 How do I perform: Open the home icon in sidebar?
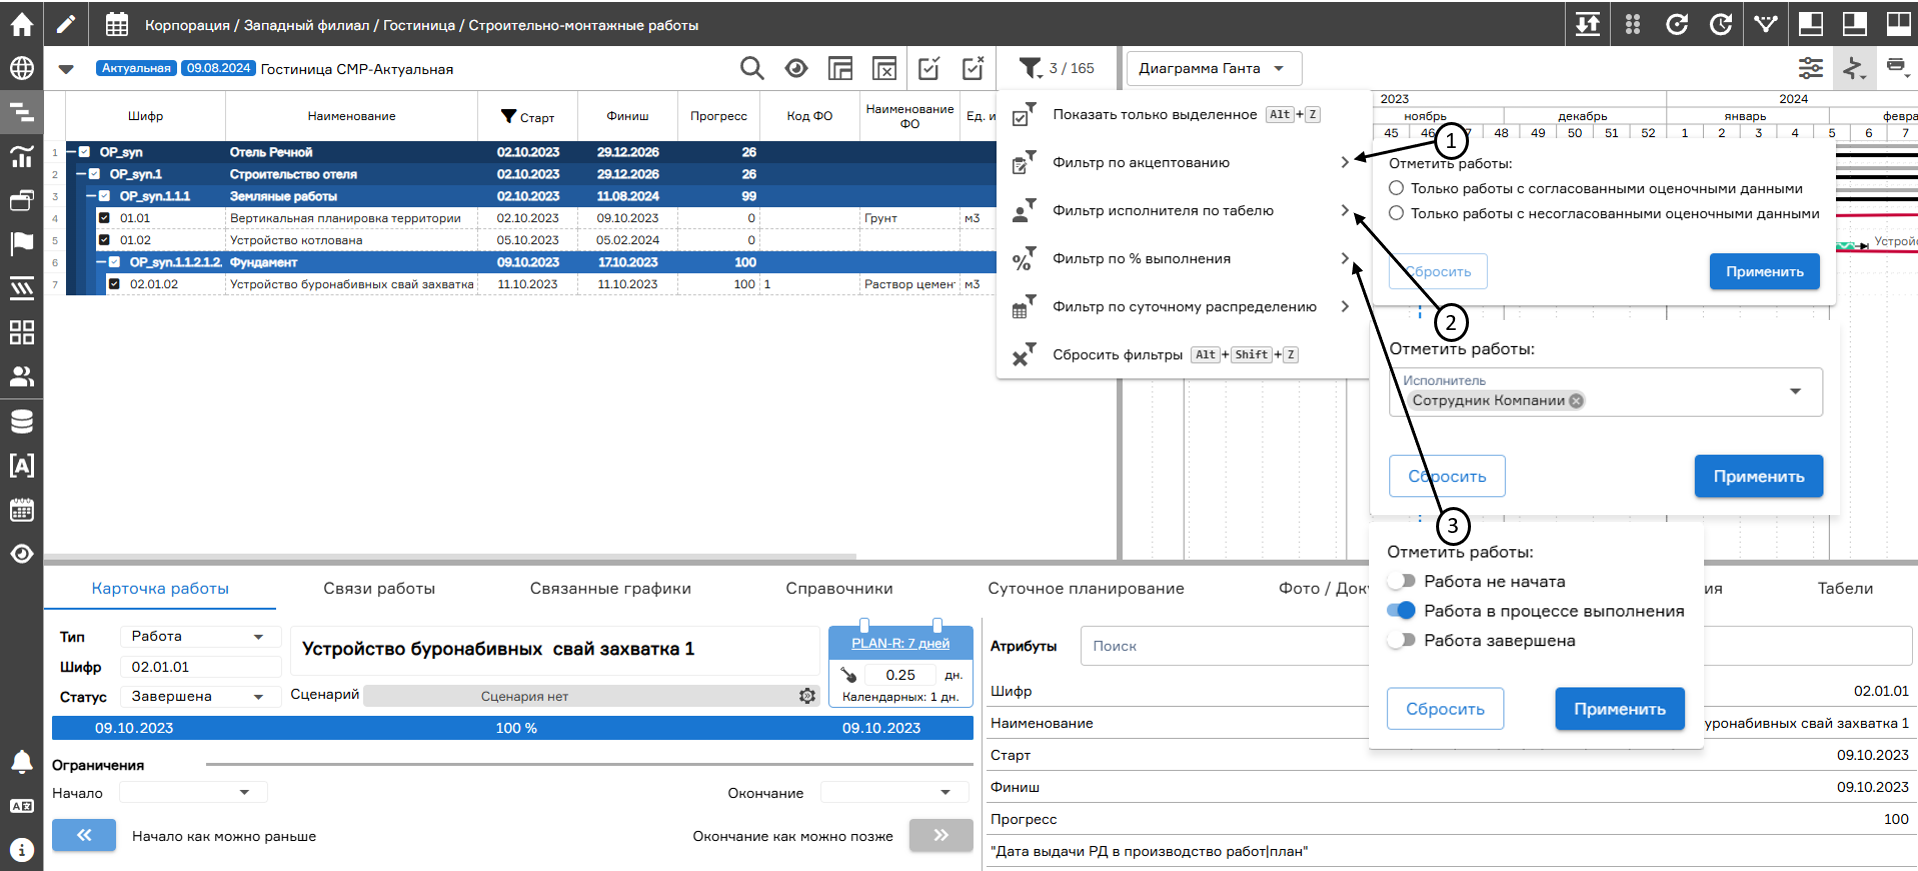click(21, 24)
